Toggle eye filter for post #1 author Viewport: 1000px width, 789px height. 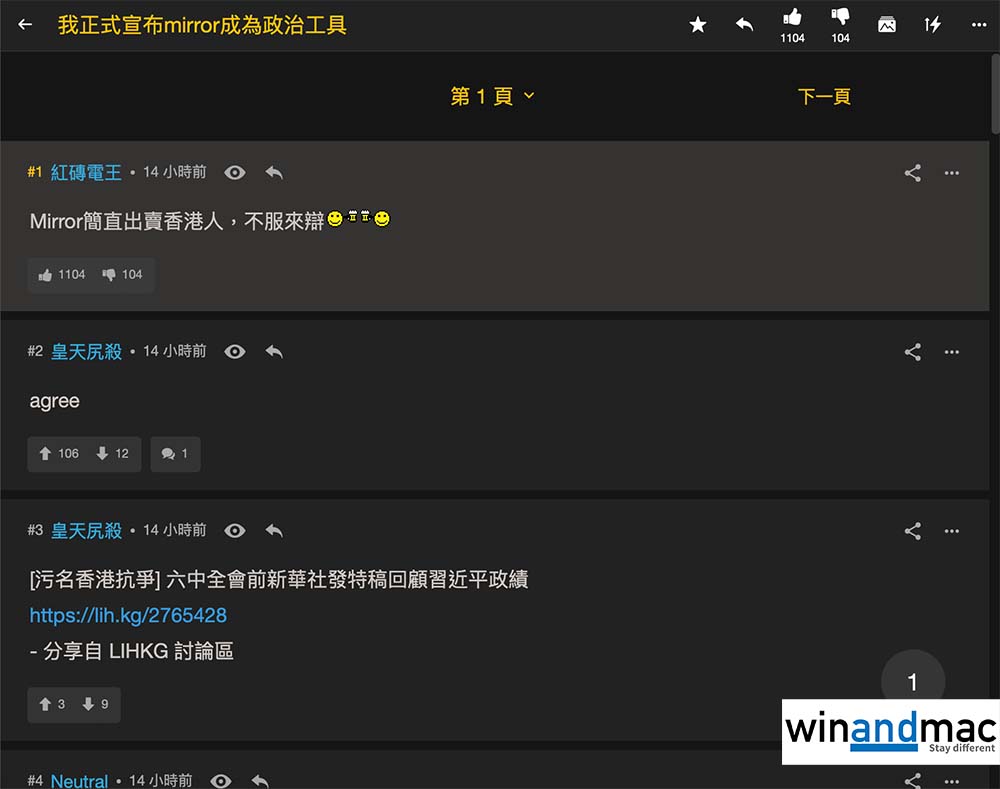[235, 172]
